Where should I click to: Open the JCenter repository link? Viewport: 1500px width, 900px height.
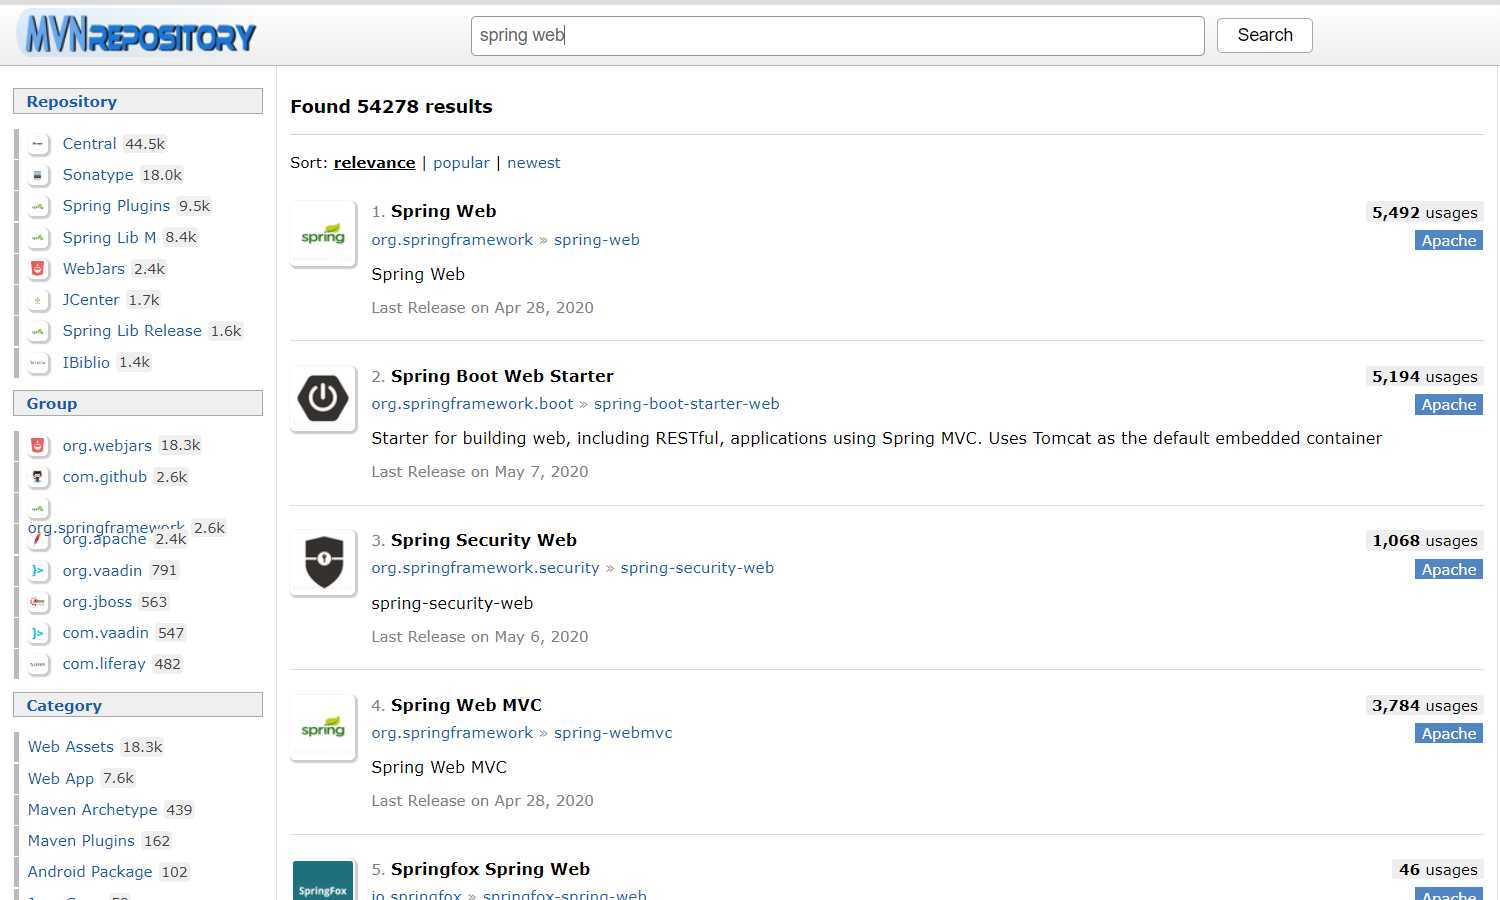(x=90, y=300)
